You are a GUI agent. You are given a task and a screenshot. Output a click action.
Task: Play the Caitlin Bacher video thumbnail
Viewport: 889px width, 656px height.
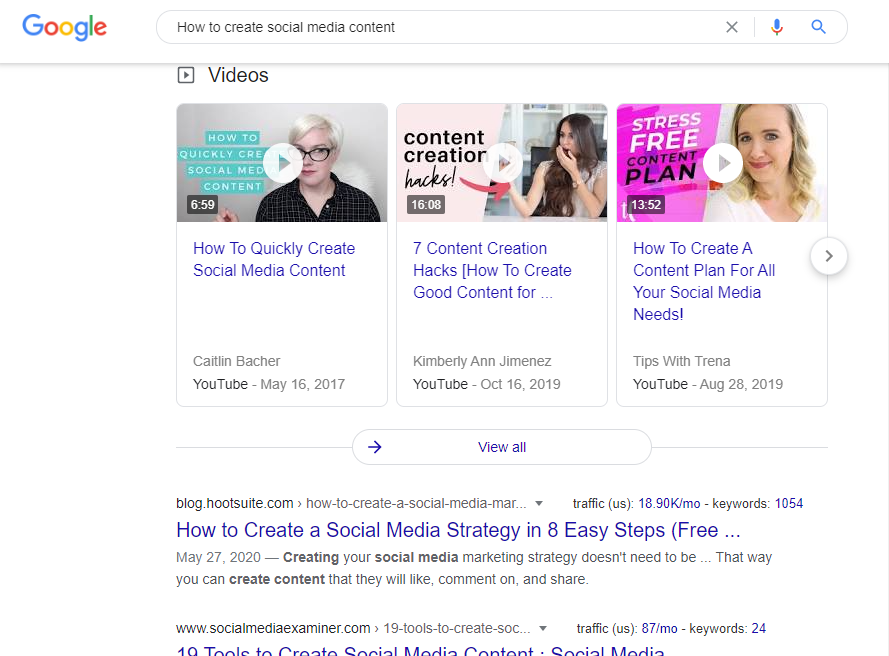282,163
